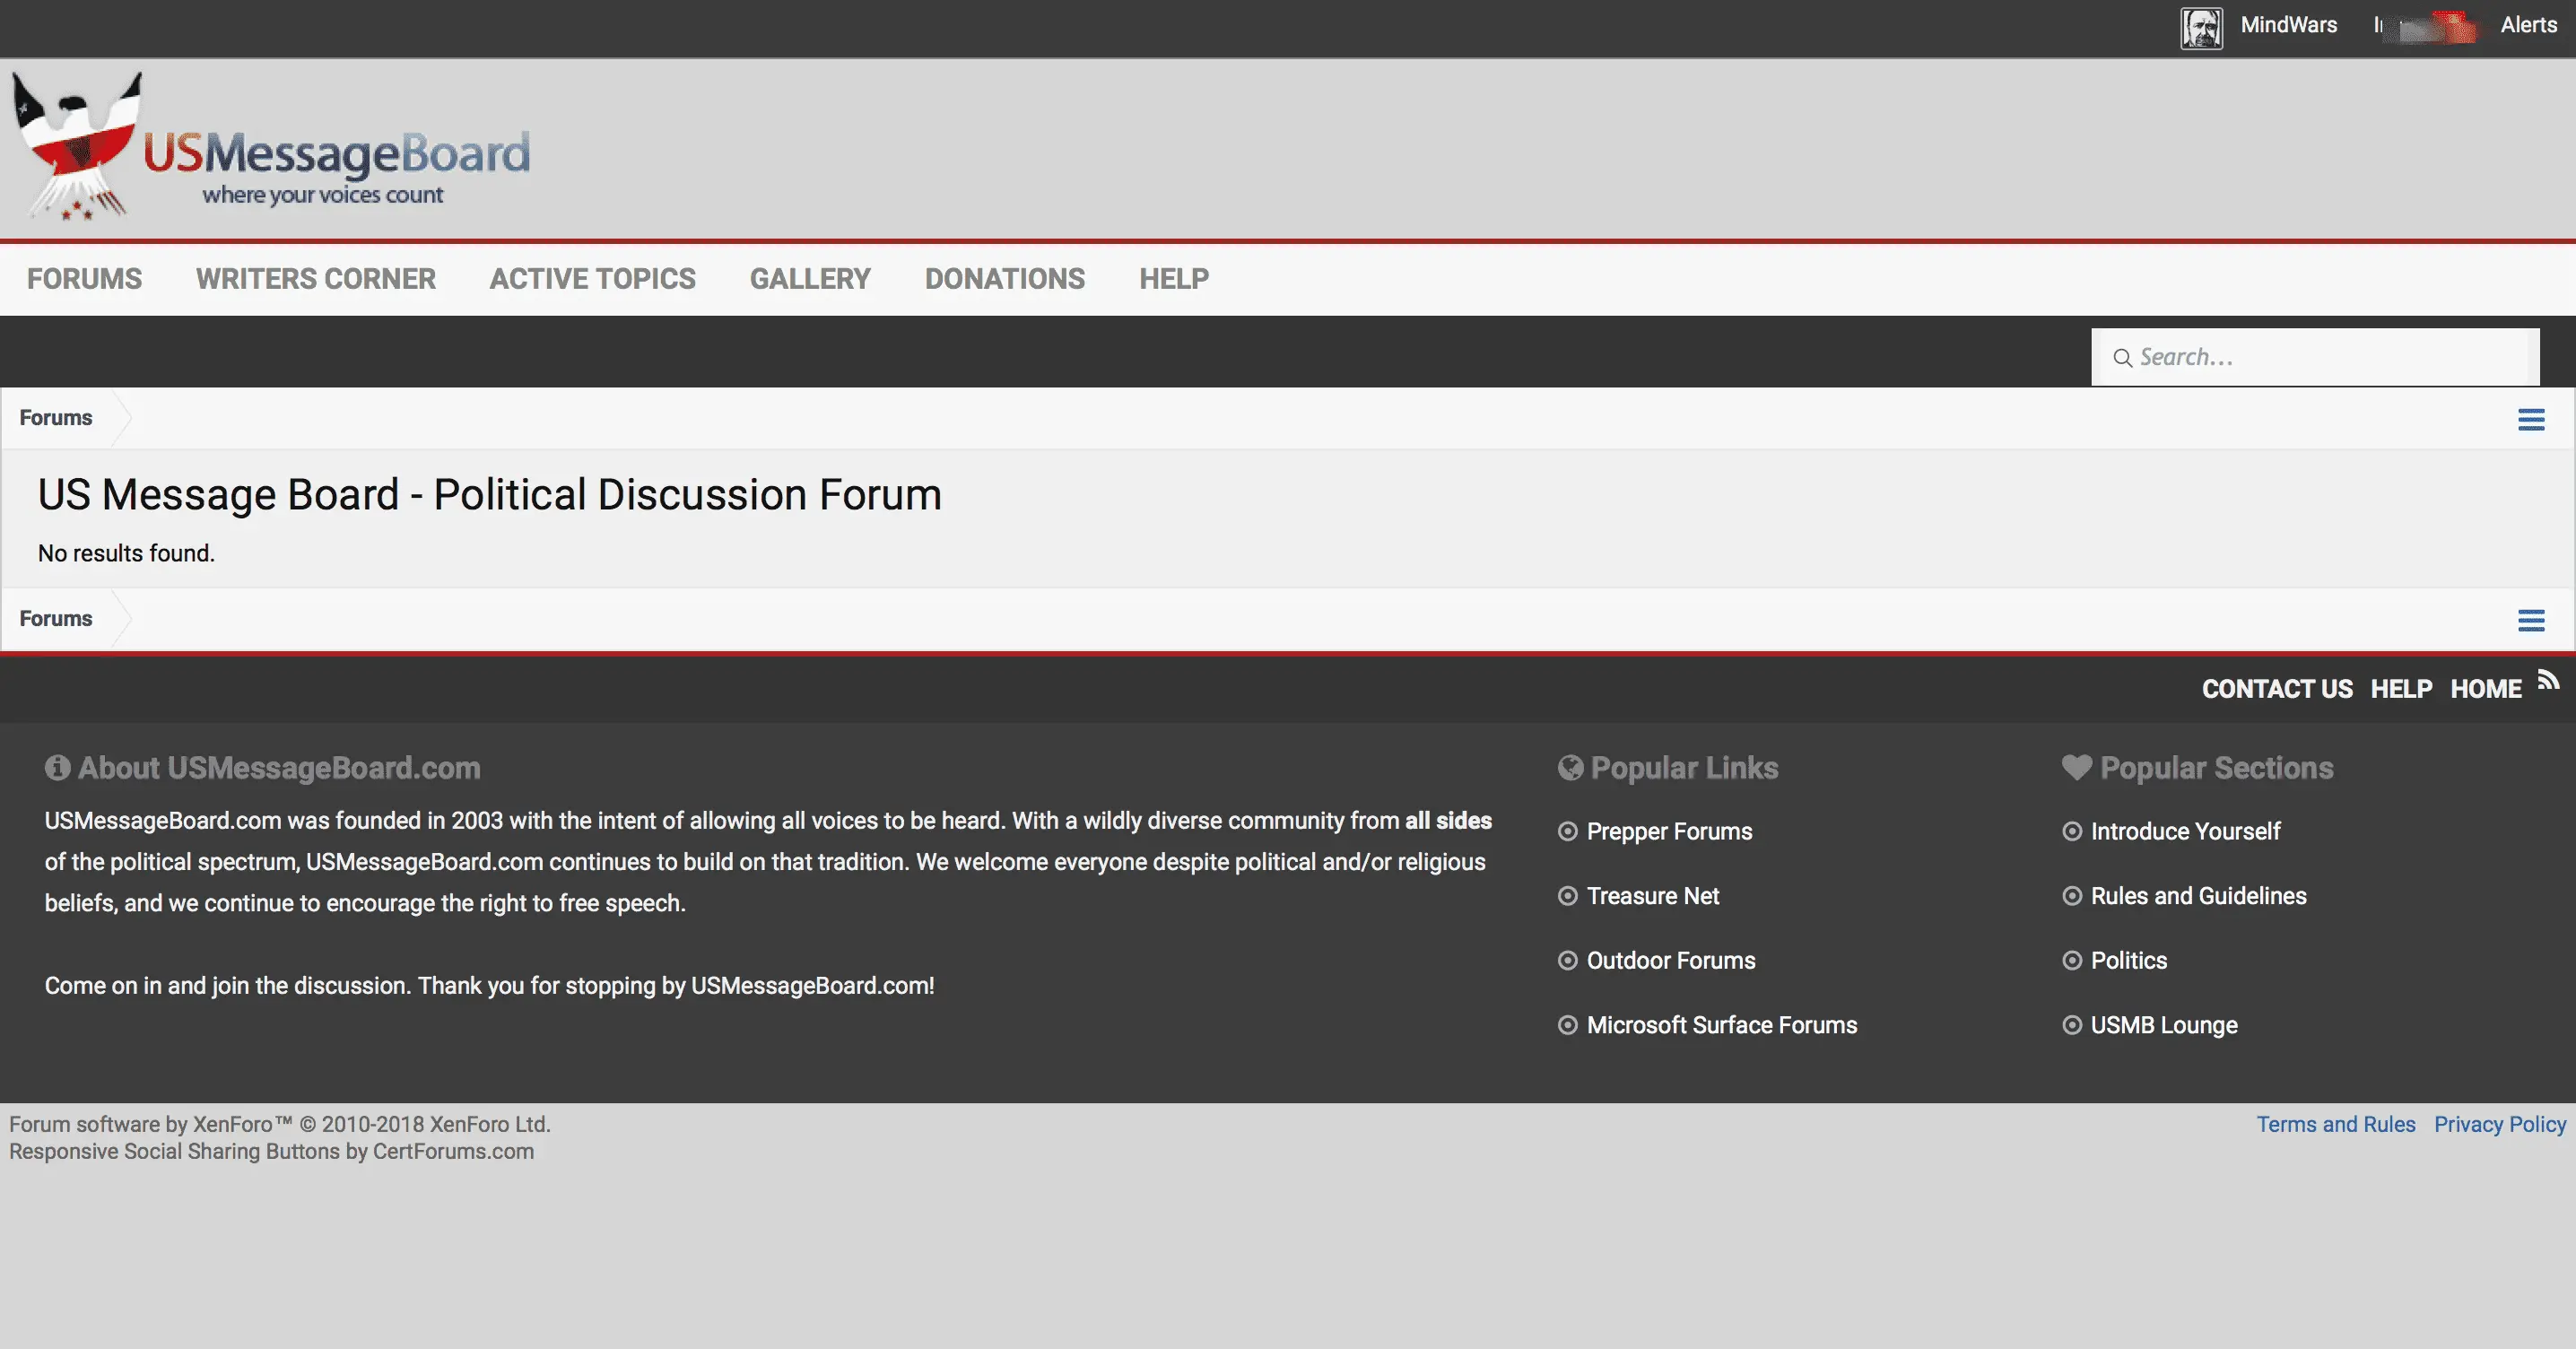Viewport: 2576px width, 1349px height.
Task: Open the GALLERY navigation tab
Action: (x=810, y=279)
